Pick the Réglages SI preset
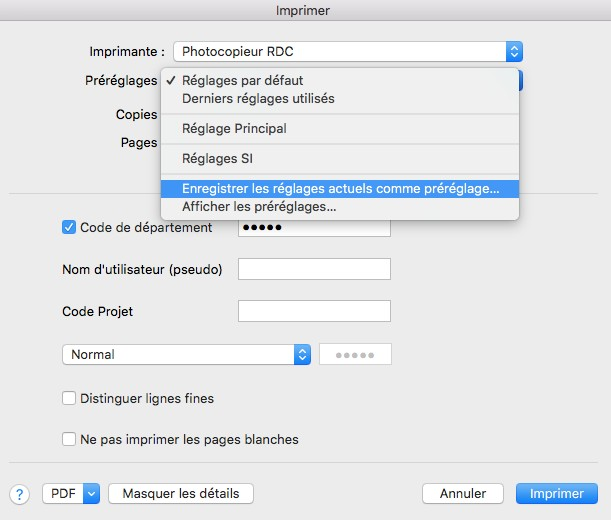Image resolution: width=611 pixels, height=520 pixels. tap(217, 158)
